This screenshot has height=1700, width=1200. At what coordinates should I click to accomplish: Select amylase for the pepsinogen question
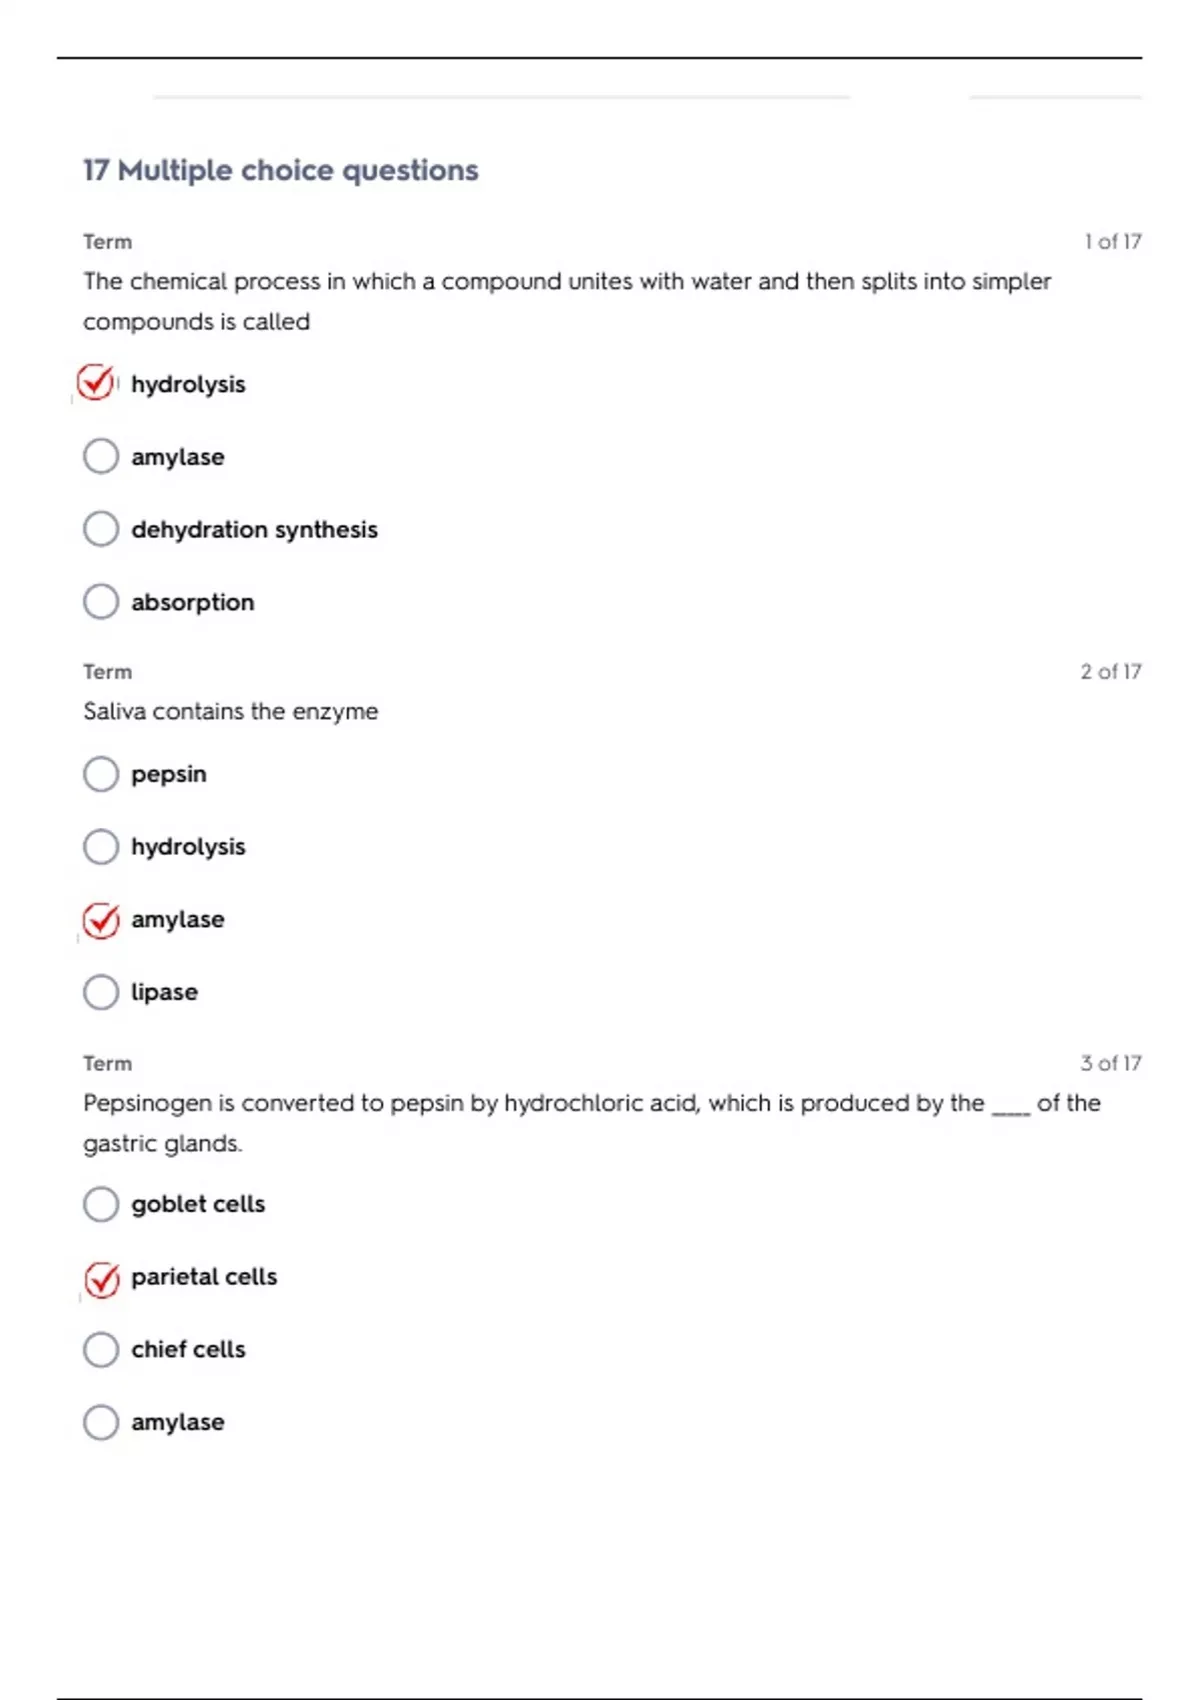[x=101, y=1422]
